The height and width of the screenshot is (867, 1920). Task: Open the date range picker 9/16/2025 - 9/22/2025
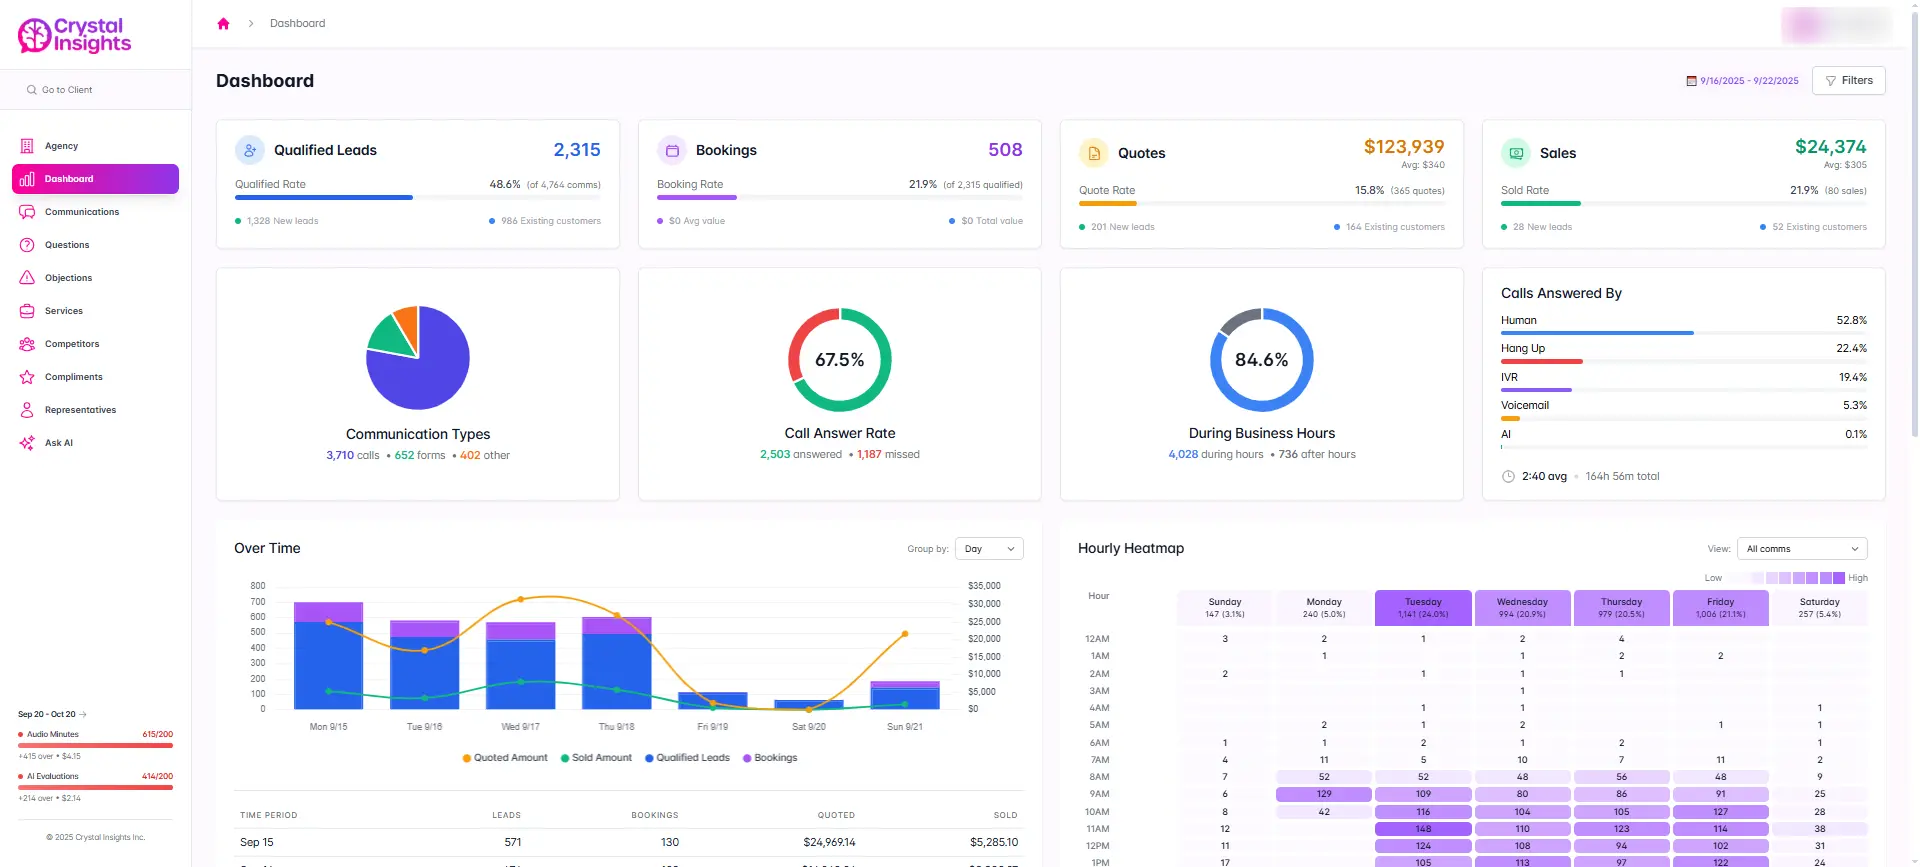tap(1742, 81)
